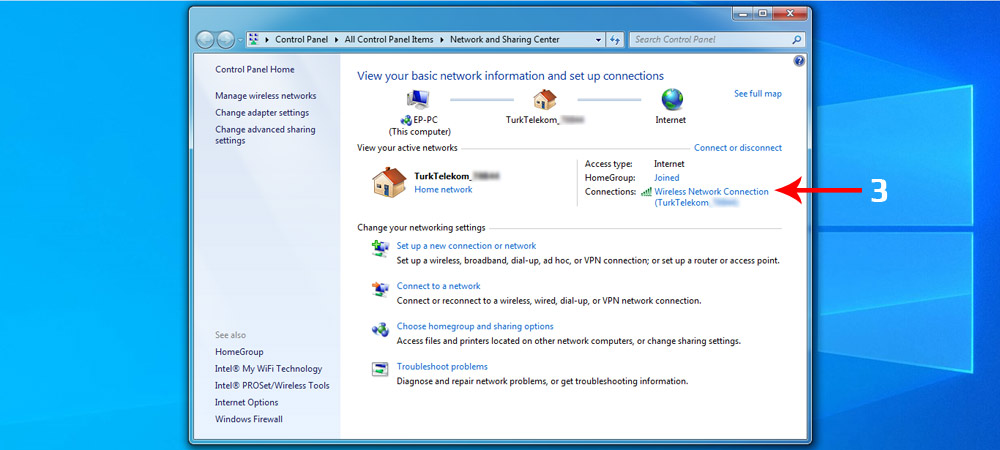Click the wireless signal bars icon
The height and width of the screenshot is (450, 1000).
tap(646, 191)
